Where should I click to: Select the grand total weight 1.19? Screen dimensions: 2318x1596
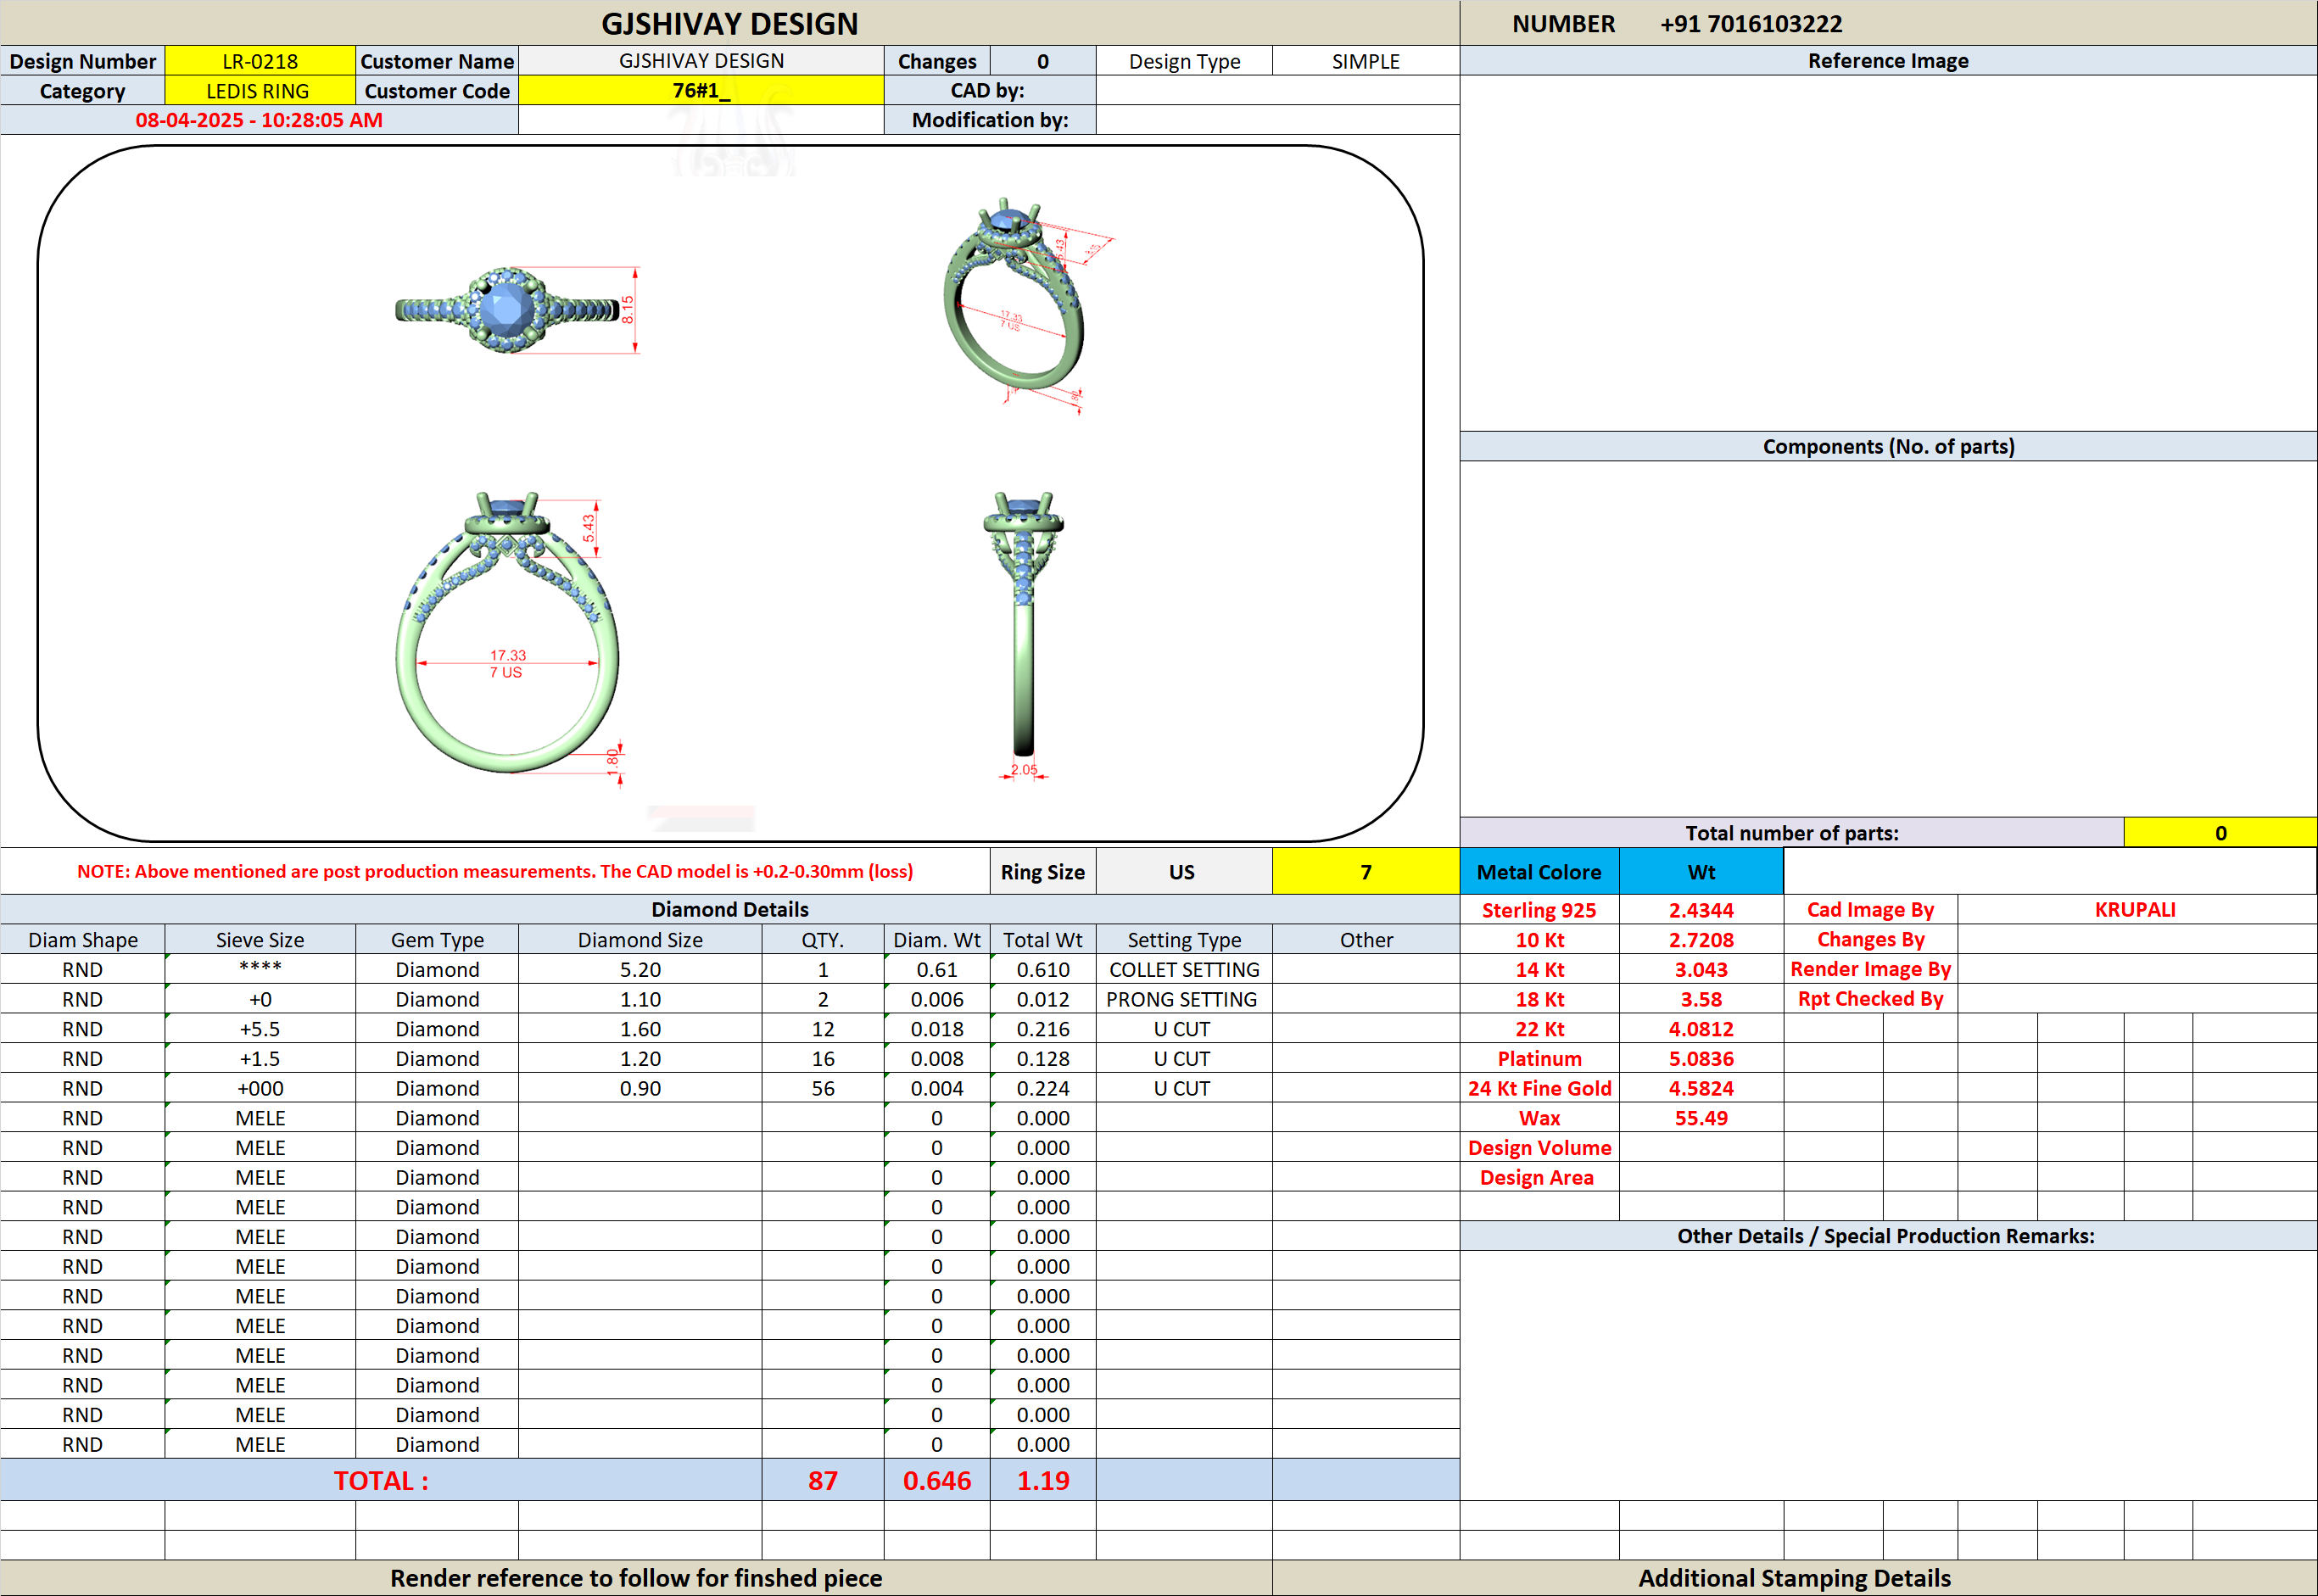(1043, 1480)
